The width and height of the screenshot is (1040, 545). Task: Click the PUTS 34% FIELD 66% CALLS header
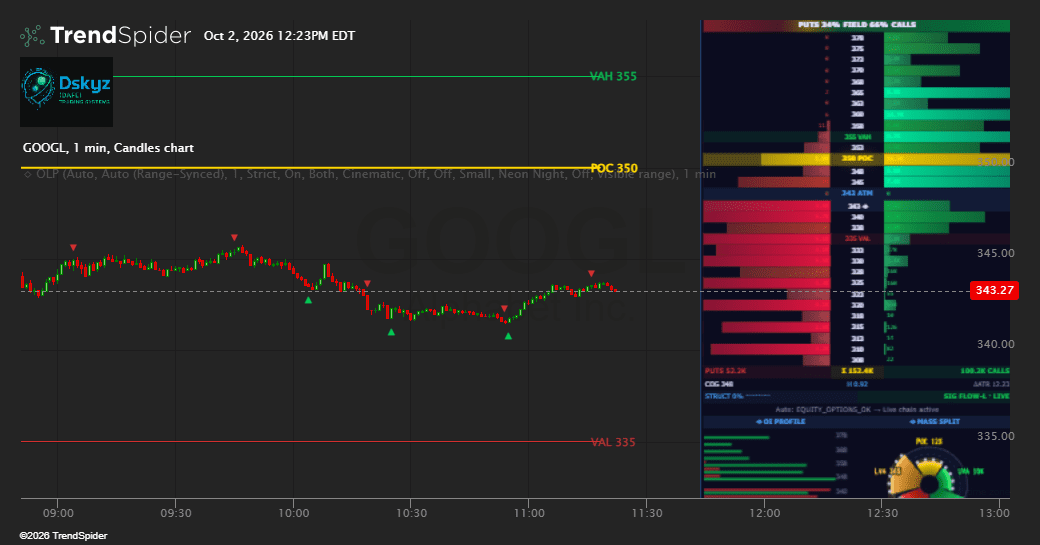[x=856, y=25]
